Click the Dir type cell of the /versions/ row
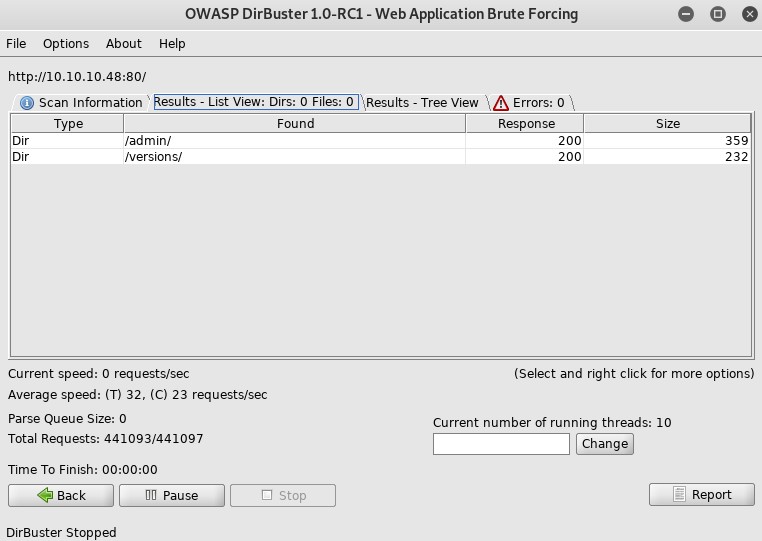This screenshot has width=762, height=541. click(68, 157)
